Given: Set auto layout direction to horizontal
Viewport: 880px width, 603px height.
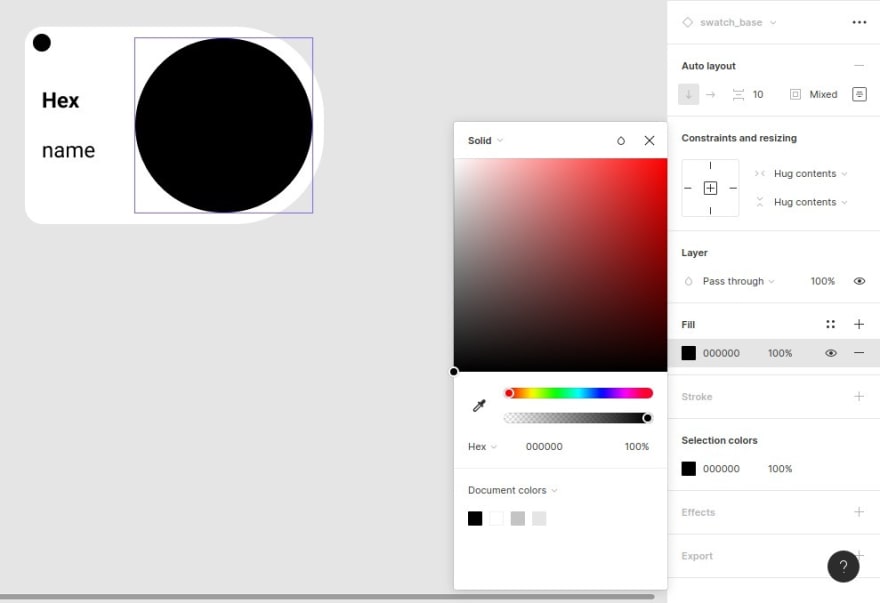Looking at the screenshot, I should tap(711, 94).
